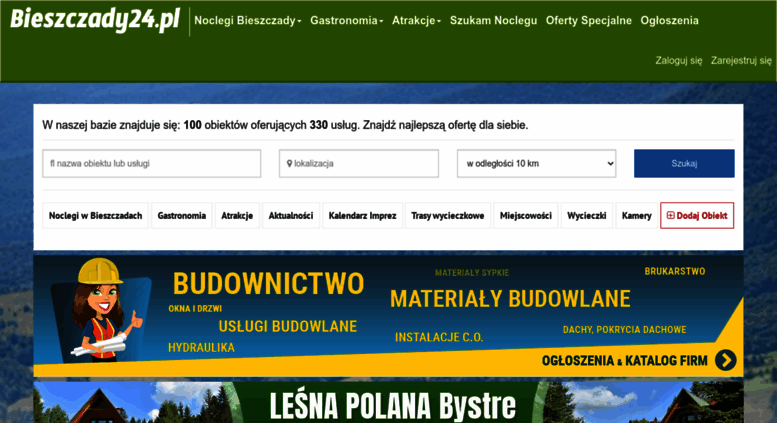Click the Bieszczady24.pl site logo
This screenshot has width=777, height=423.
tap(95, 20)
